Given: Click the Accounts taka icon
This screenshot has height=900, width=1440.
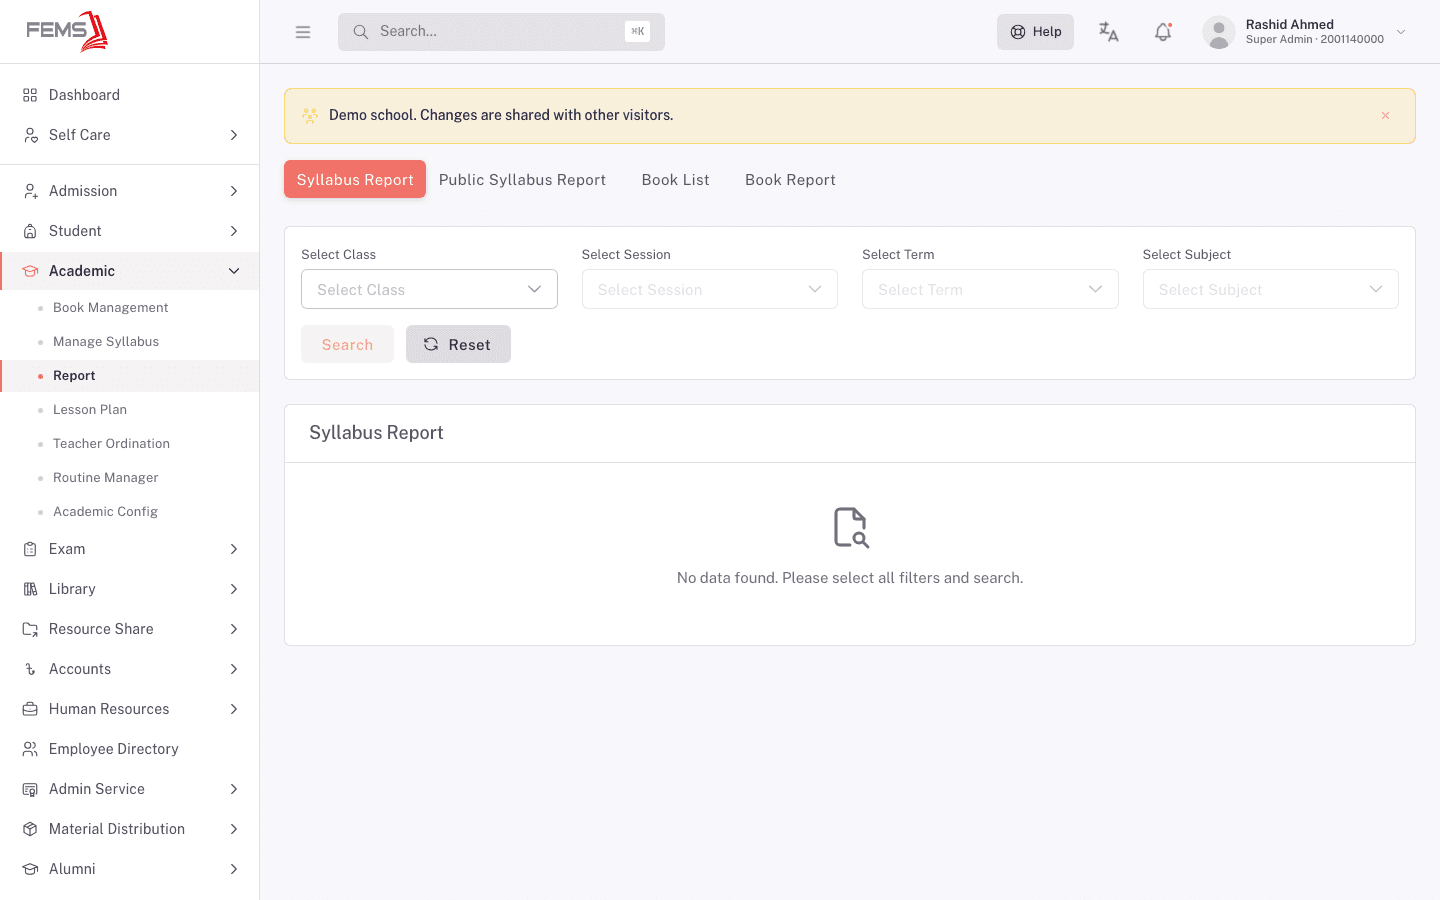Looking at the screenshot, I should pos(30,669).
